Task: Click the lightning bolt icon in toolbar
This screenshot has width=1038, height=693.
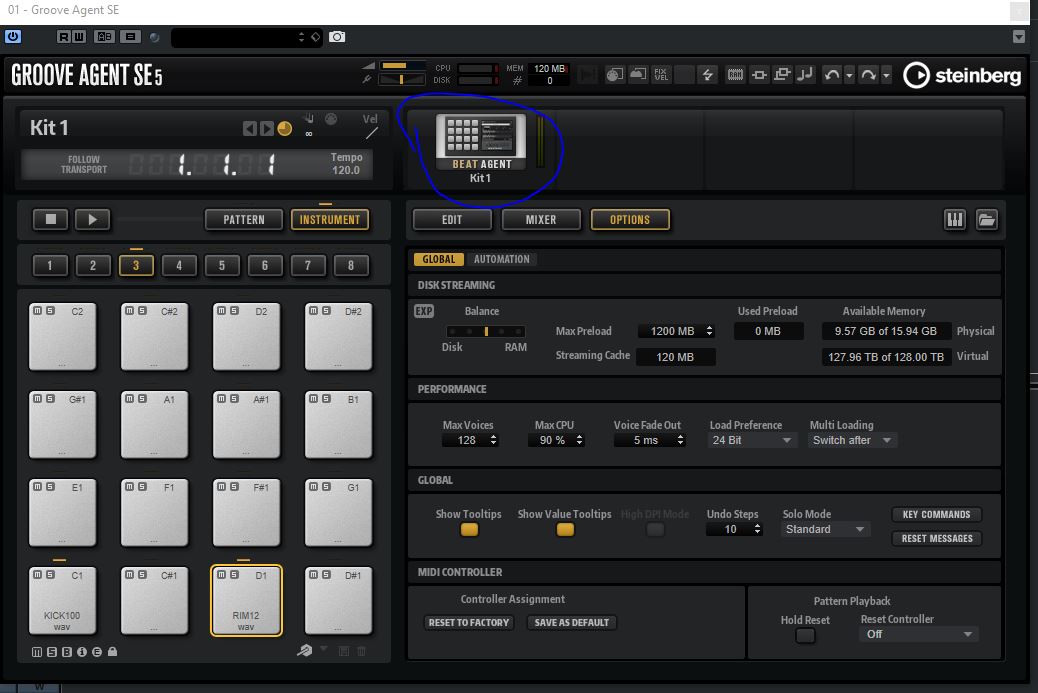Action: point(708,75)
